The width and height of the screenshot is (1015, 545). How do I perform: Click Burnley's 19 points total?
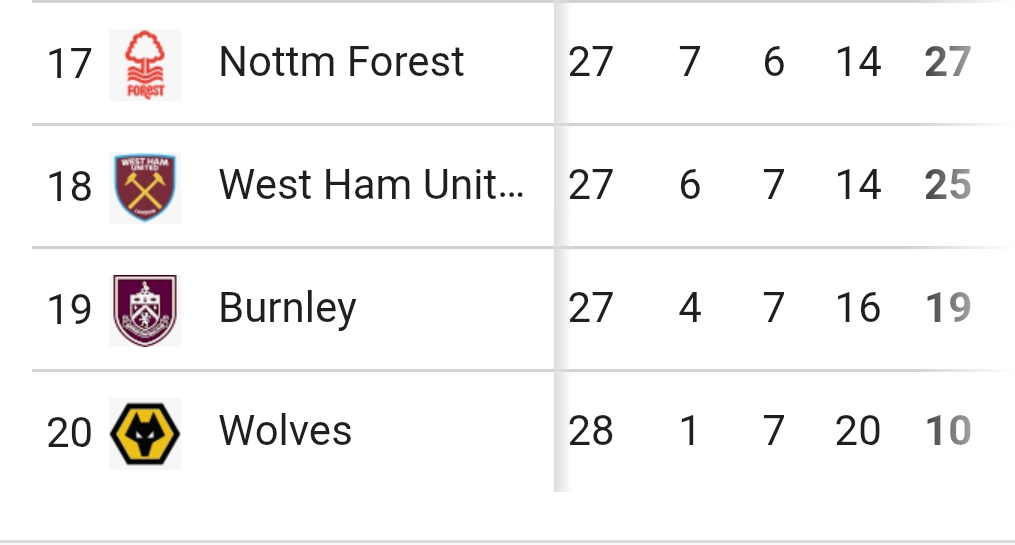click(x=947, y=308)
